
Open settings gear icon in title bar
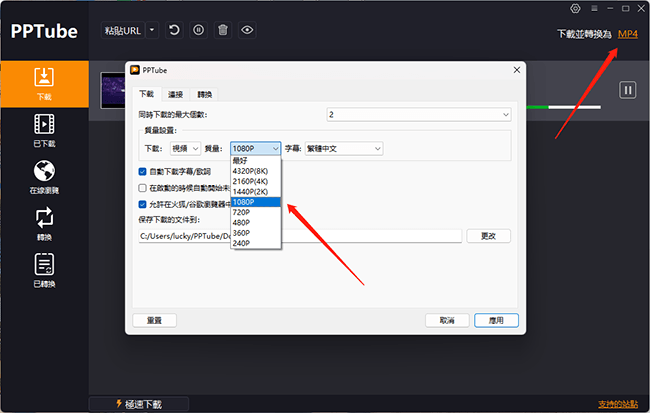point(575,8)
